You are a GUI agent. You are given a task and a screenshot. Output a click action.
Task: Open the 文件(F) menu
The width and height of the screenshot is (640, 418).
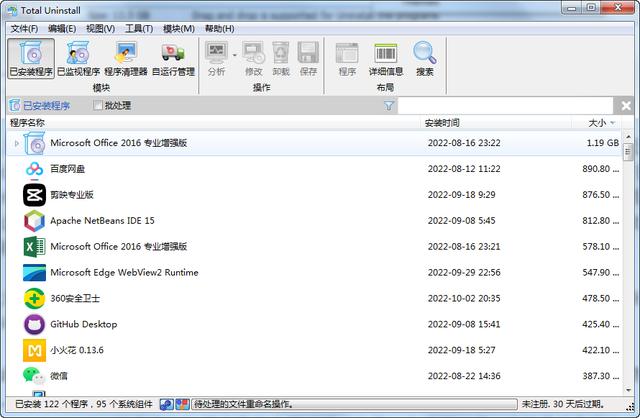[24, 29]
